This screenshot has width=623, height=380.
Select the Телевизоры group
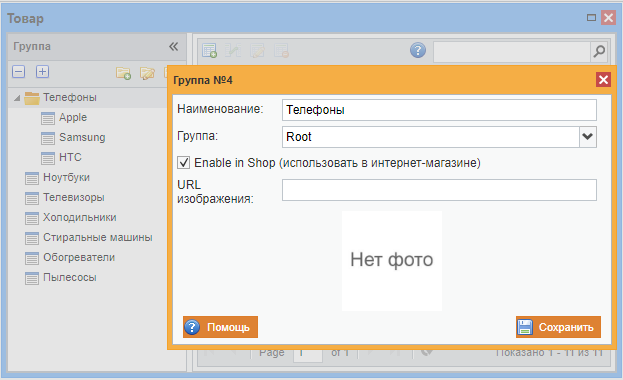pos(74,198)
